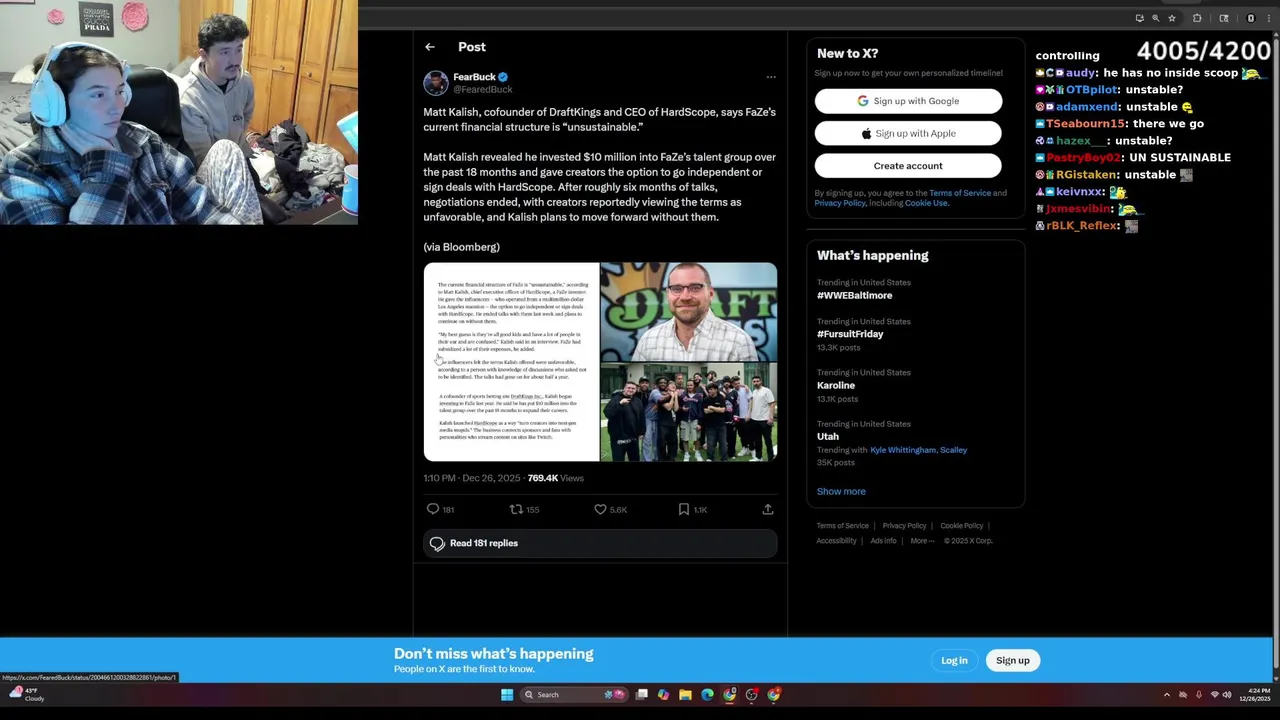
Task: Open Matt Kalish portrait photo
Action: click(x=689, y=311)
